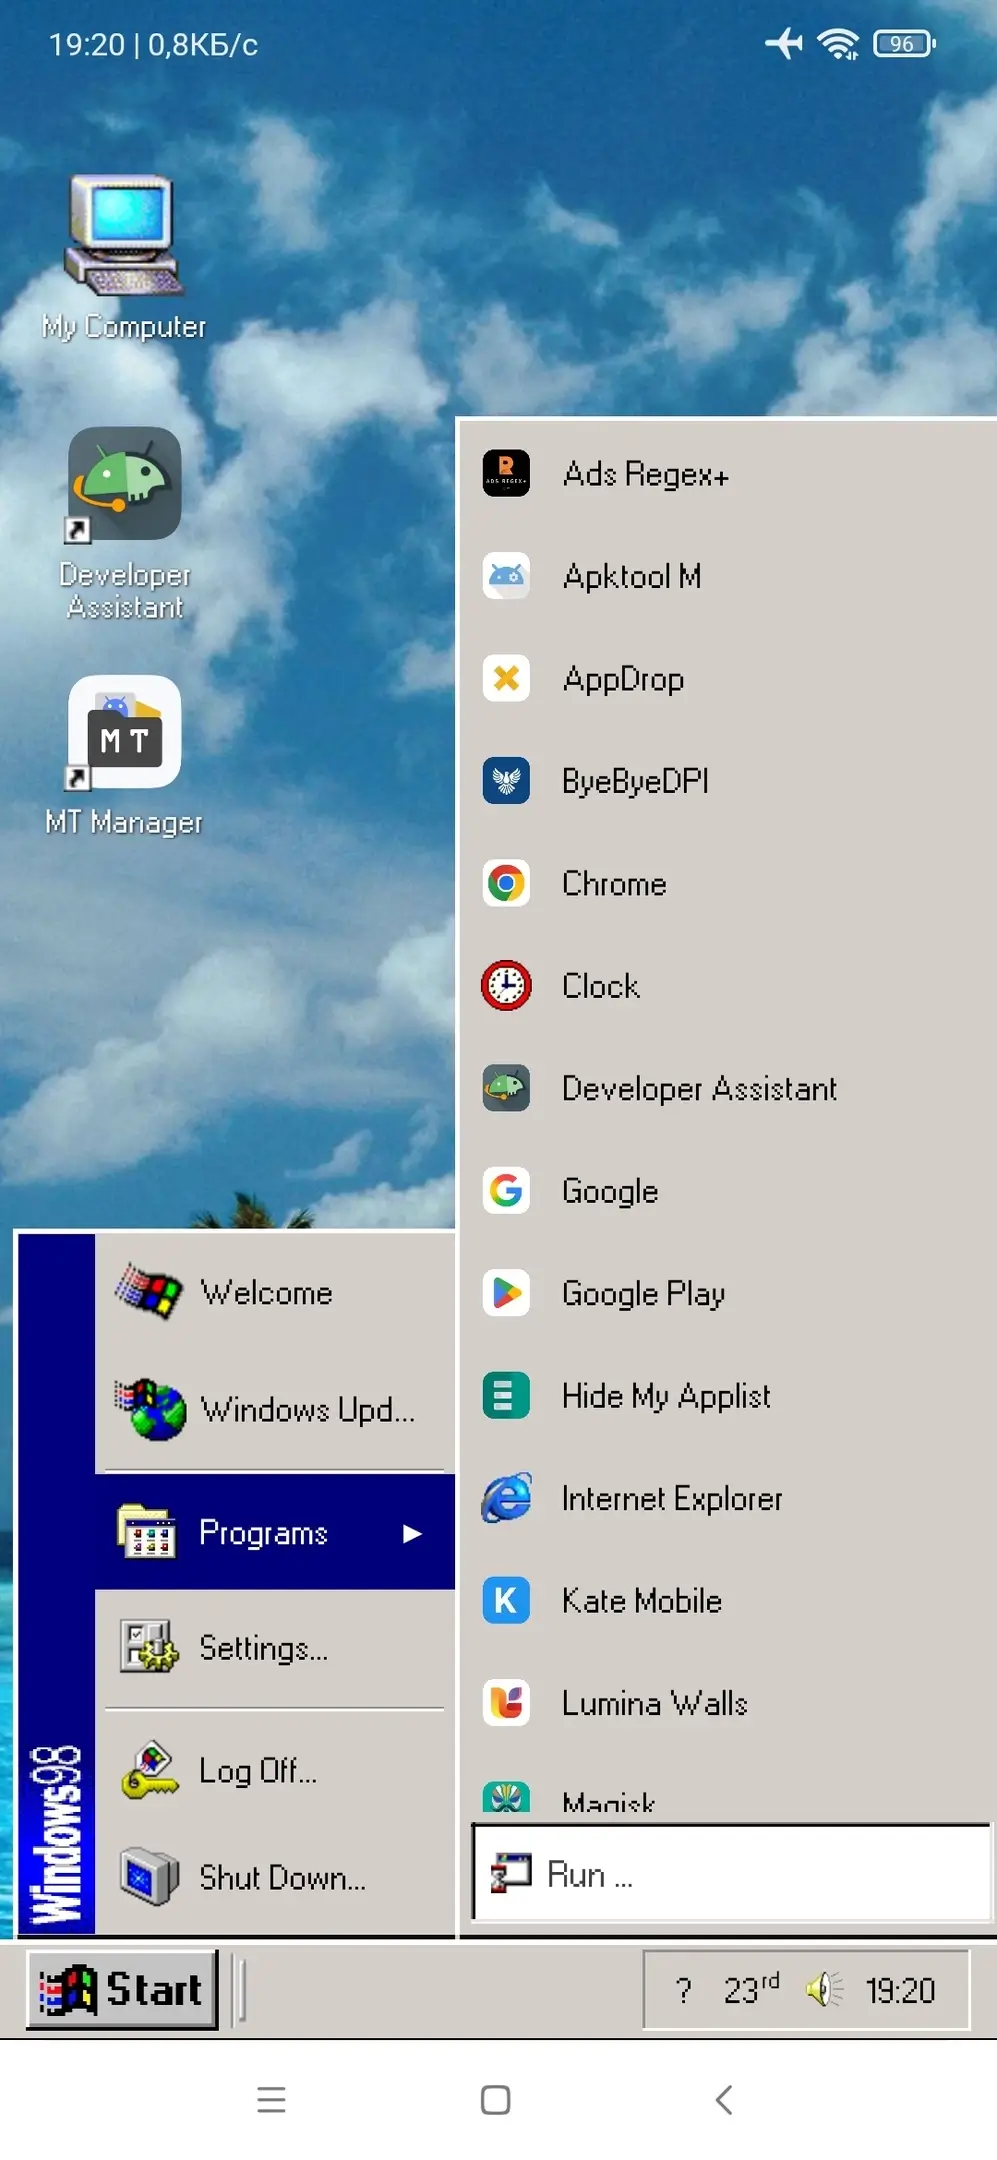
Task: Expand the Programs submenu arrow
Action: coord(412,1533)
